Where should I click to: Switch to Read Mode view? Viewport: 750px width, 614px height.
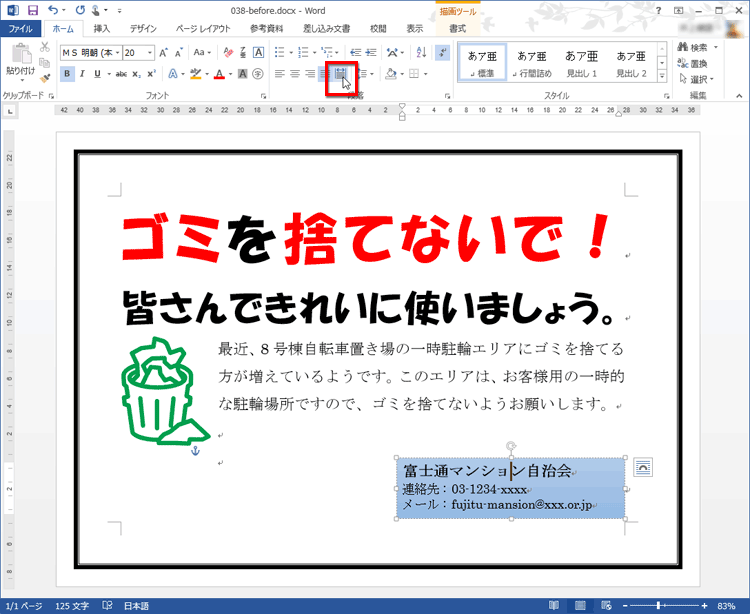(554, 605)
